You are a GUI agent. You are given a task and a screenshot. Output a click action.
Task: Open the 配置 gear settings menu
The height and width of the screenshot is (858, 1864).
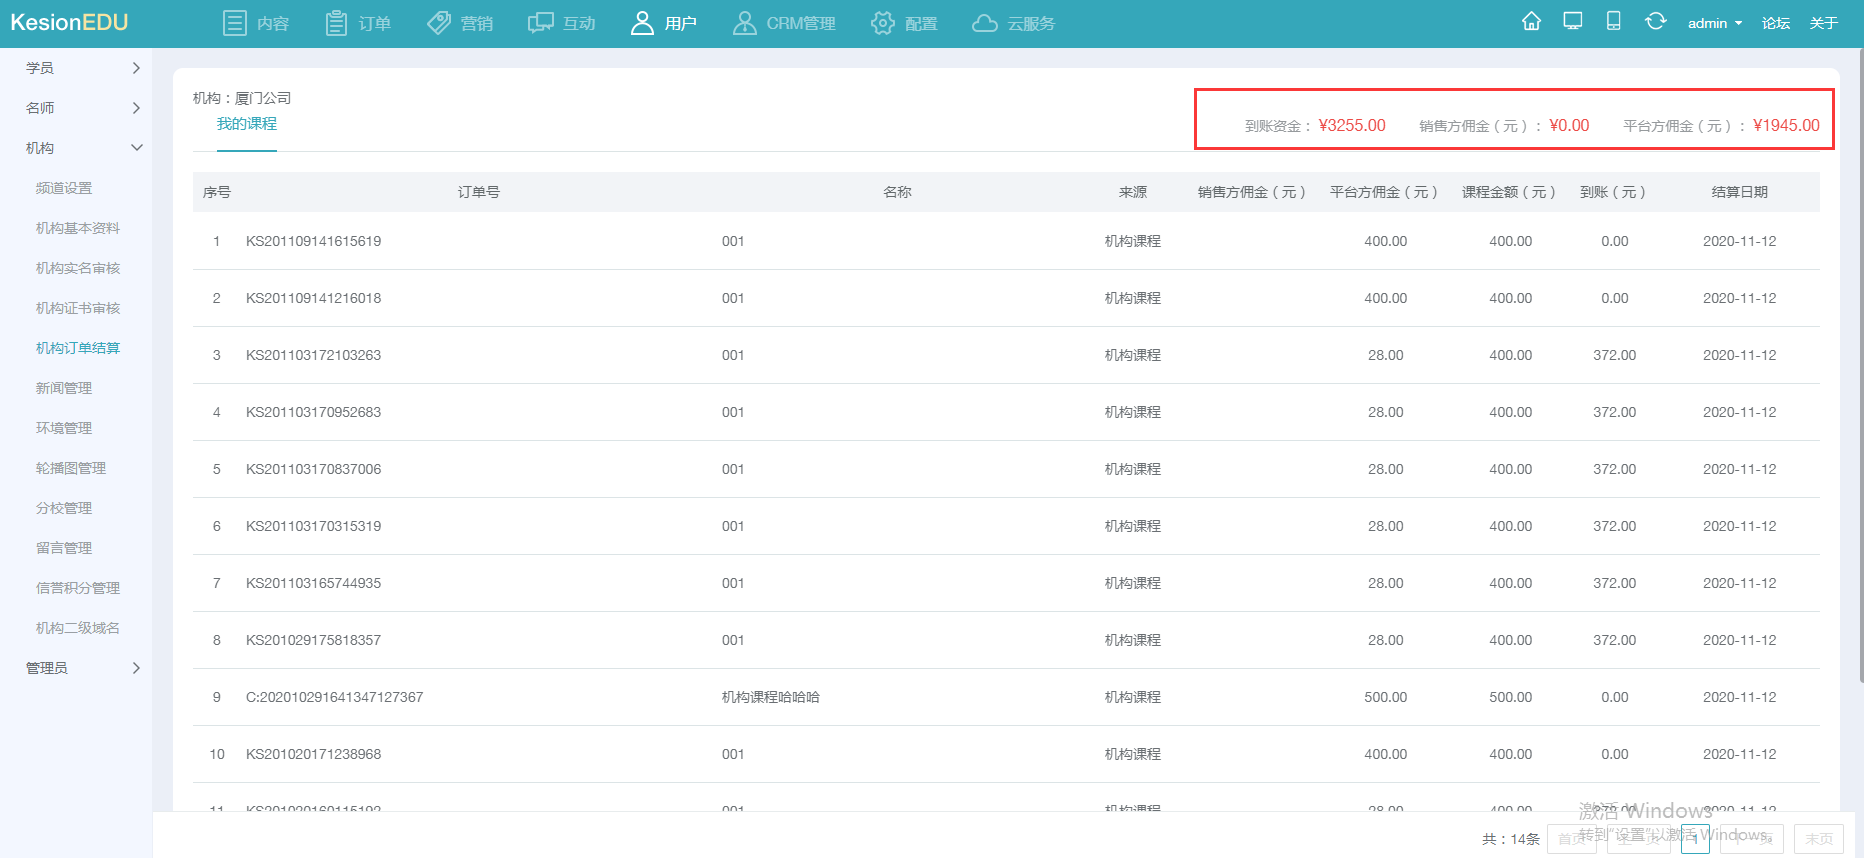(x=904, y=23)
